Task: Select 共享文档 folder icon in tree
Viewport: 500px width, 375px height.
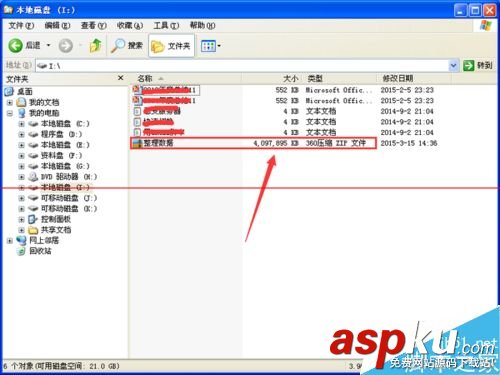Action: point(33,230)
